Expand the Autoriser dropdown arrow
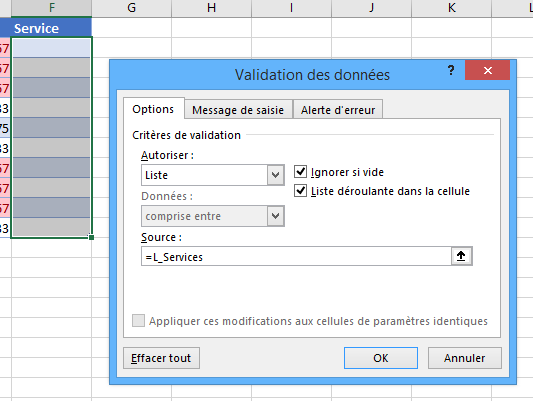533x401 pixels. tap(275, 175)
